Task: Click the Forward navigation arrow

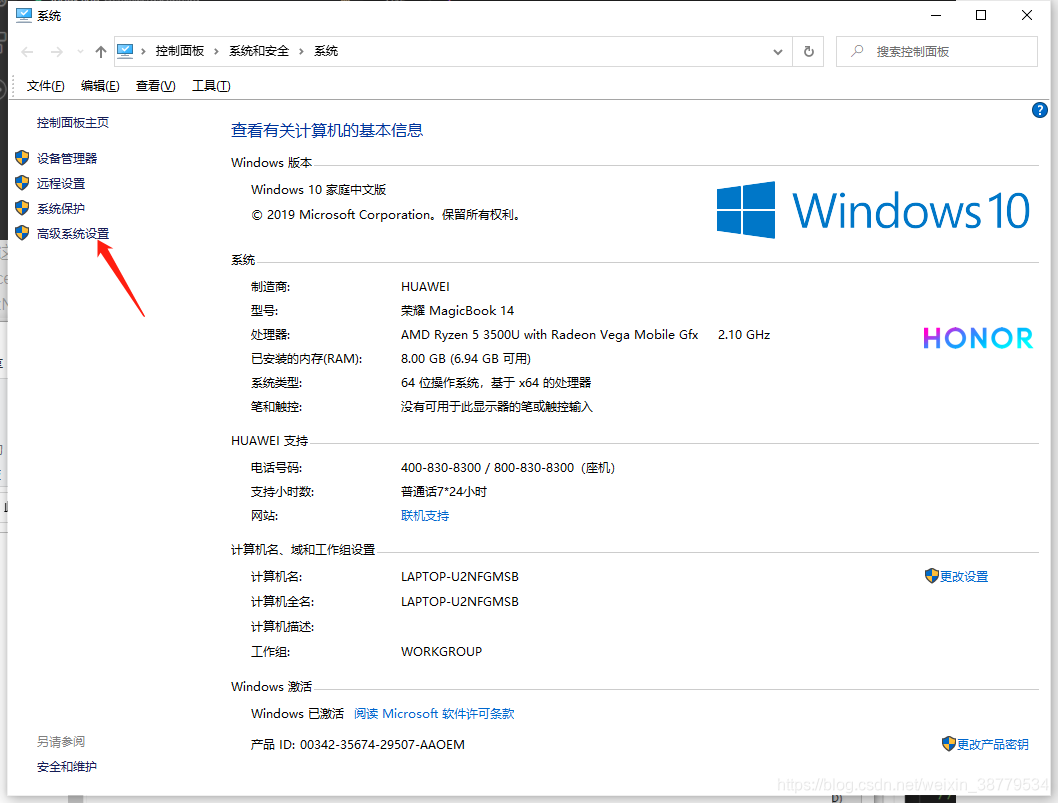Action: pyautogui.click(x=57, y=52)
